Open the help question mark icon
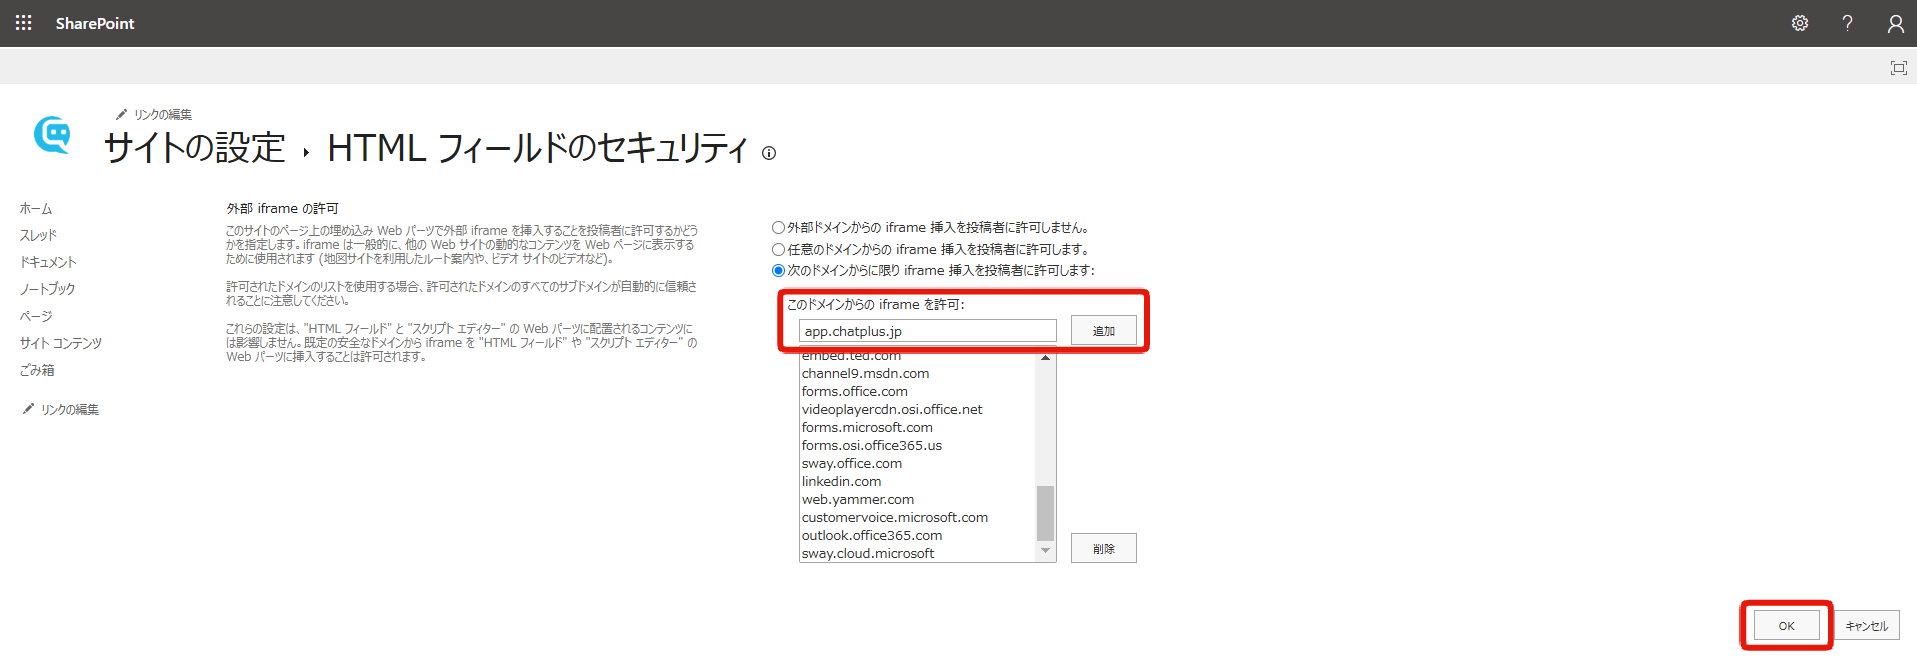This screenshot has height=665, width=1917. click(x=1847, y=23)
